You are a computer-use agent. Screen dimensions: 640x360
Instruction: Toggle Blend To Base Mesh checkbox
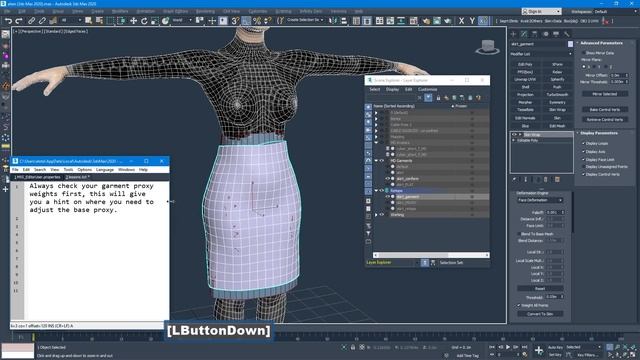coord(519,234)
